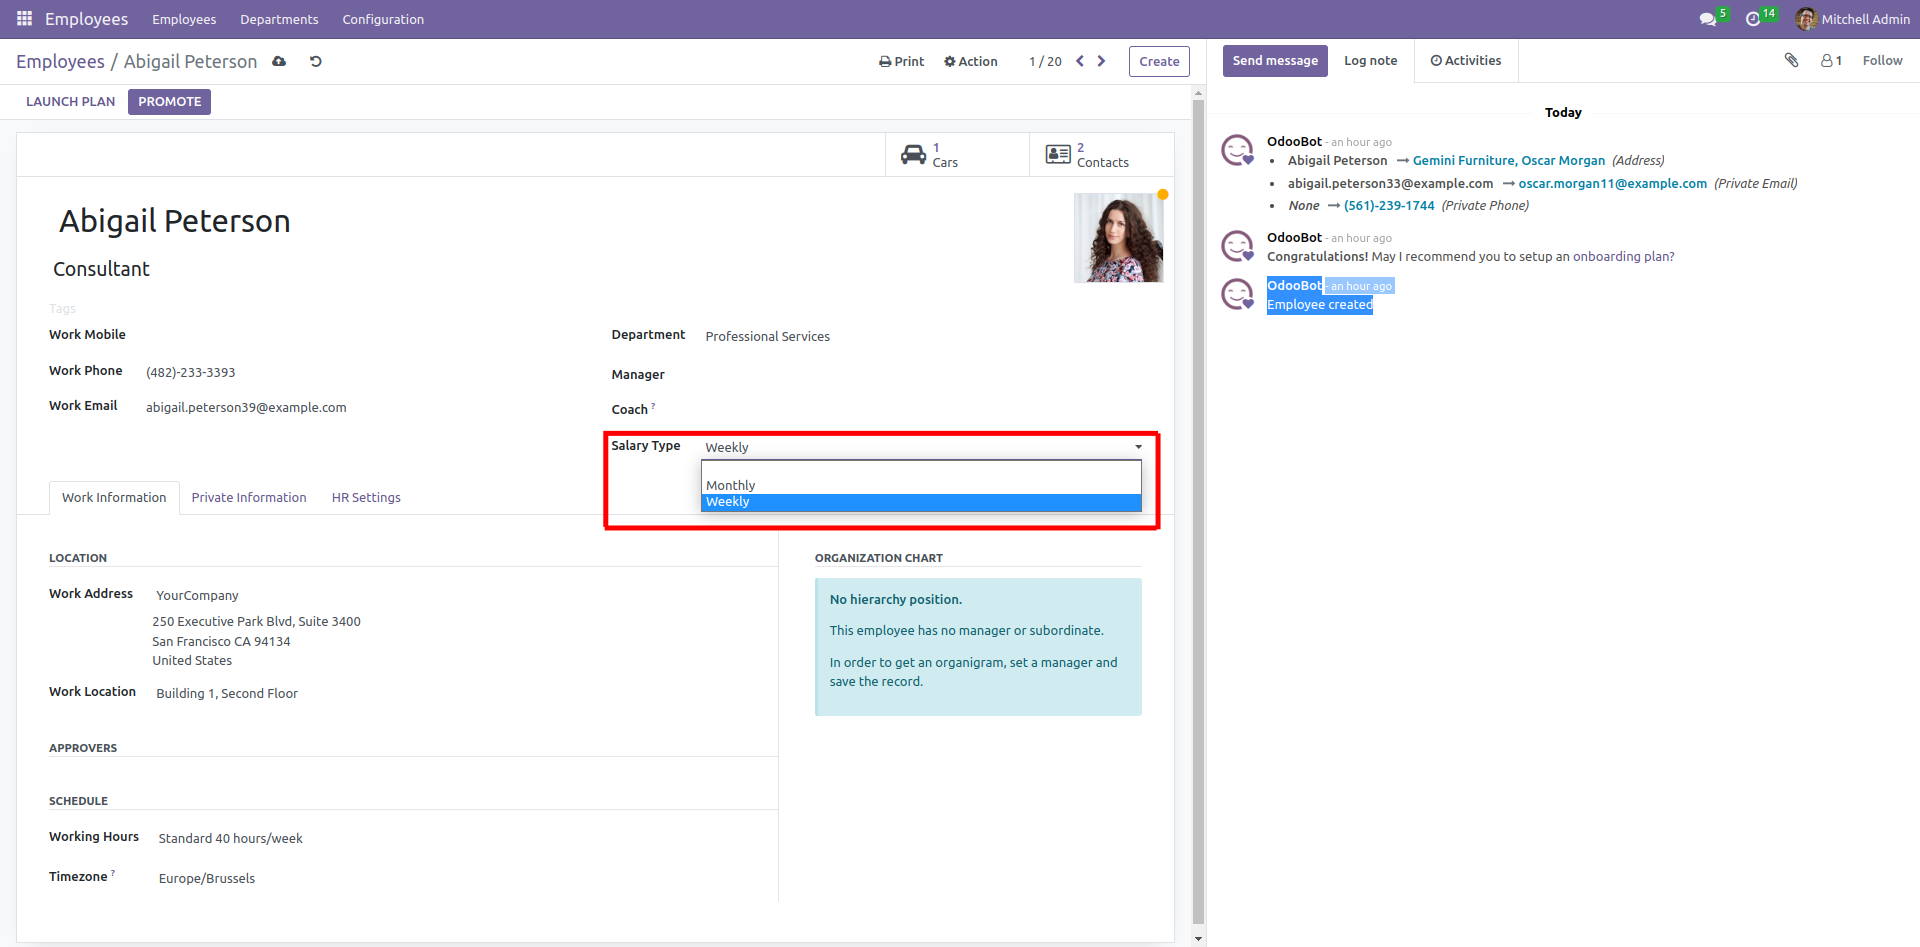
Task: Click the employee name Abigail Peterson field
Action: tap(174, 221)
